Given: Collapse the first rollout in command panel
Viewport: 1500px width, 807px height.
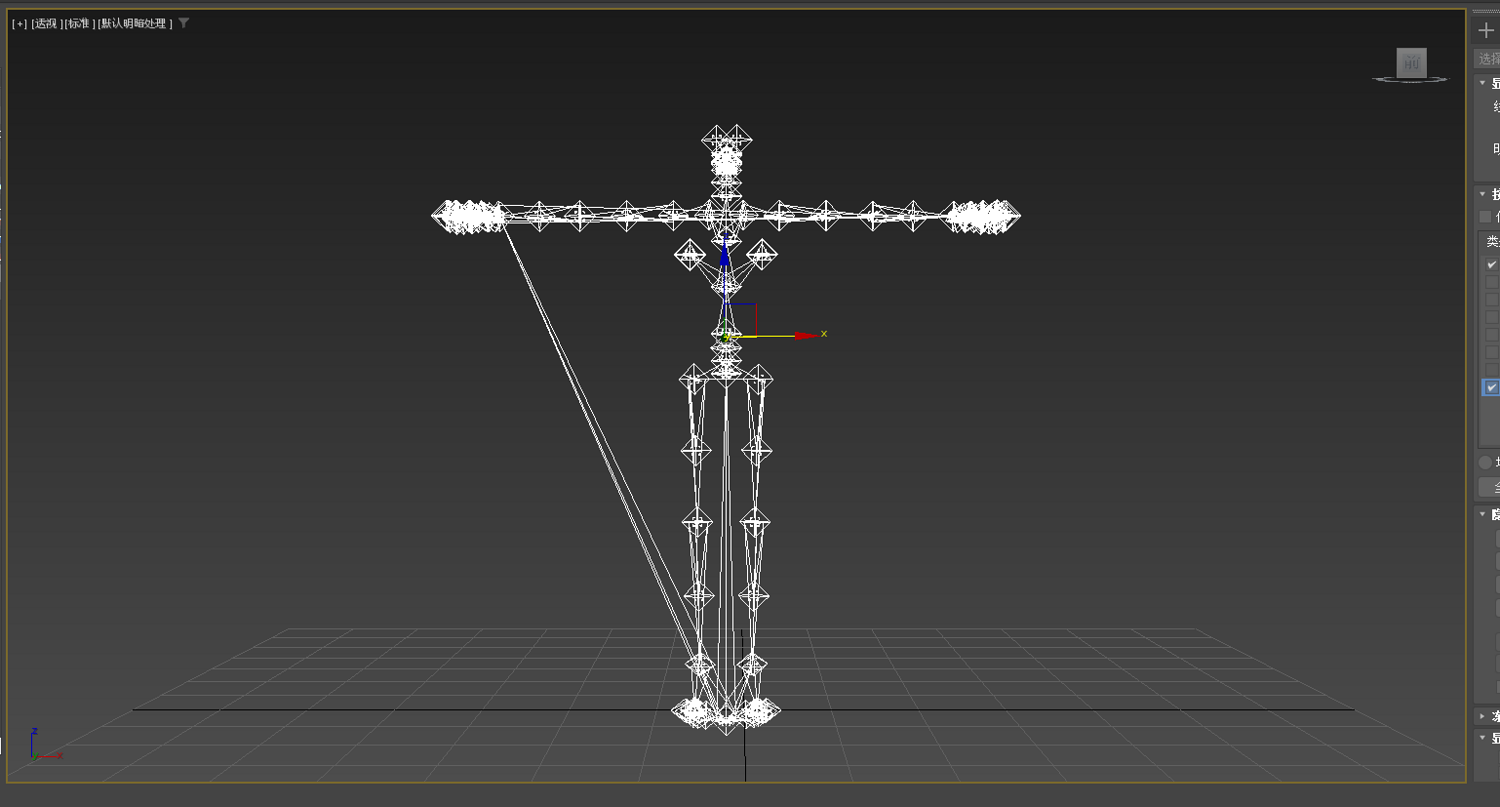Looking at the screenshot, I should click(x=1483, y=83).
